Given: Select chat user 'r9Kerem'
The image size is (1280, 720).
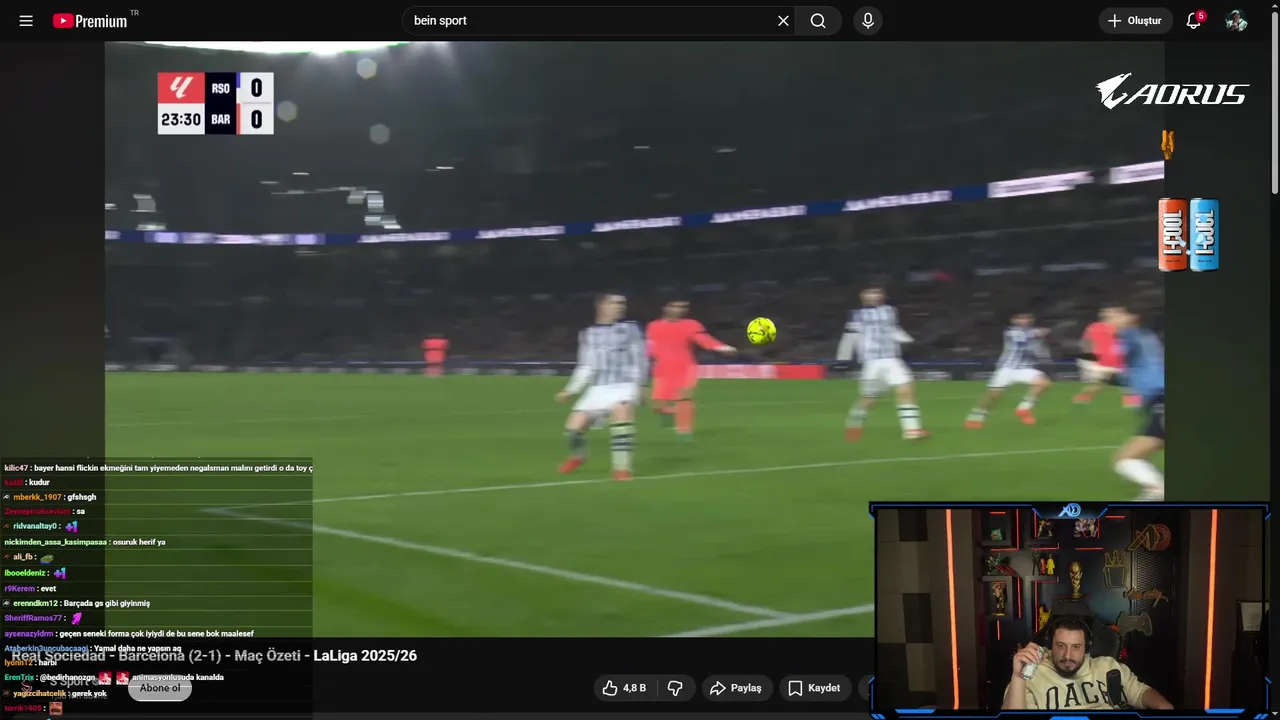Looking at the screenshot, I should tap(19, 589).
